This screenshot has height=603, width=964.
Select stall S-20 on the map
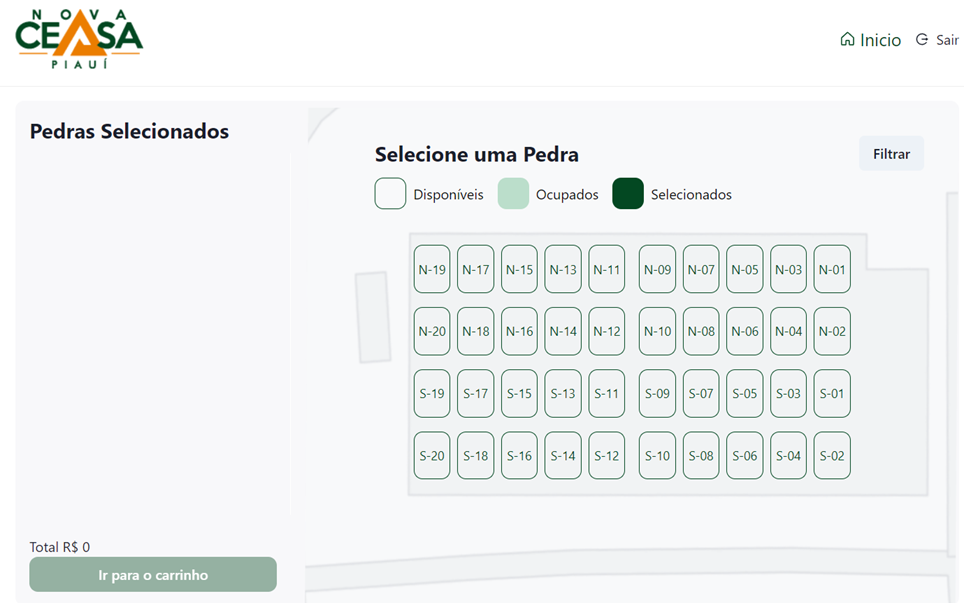point(432,456)
